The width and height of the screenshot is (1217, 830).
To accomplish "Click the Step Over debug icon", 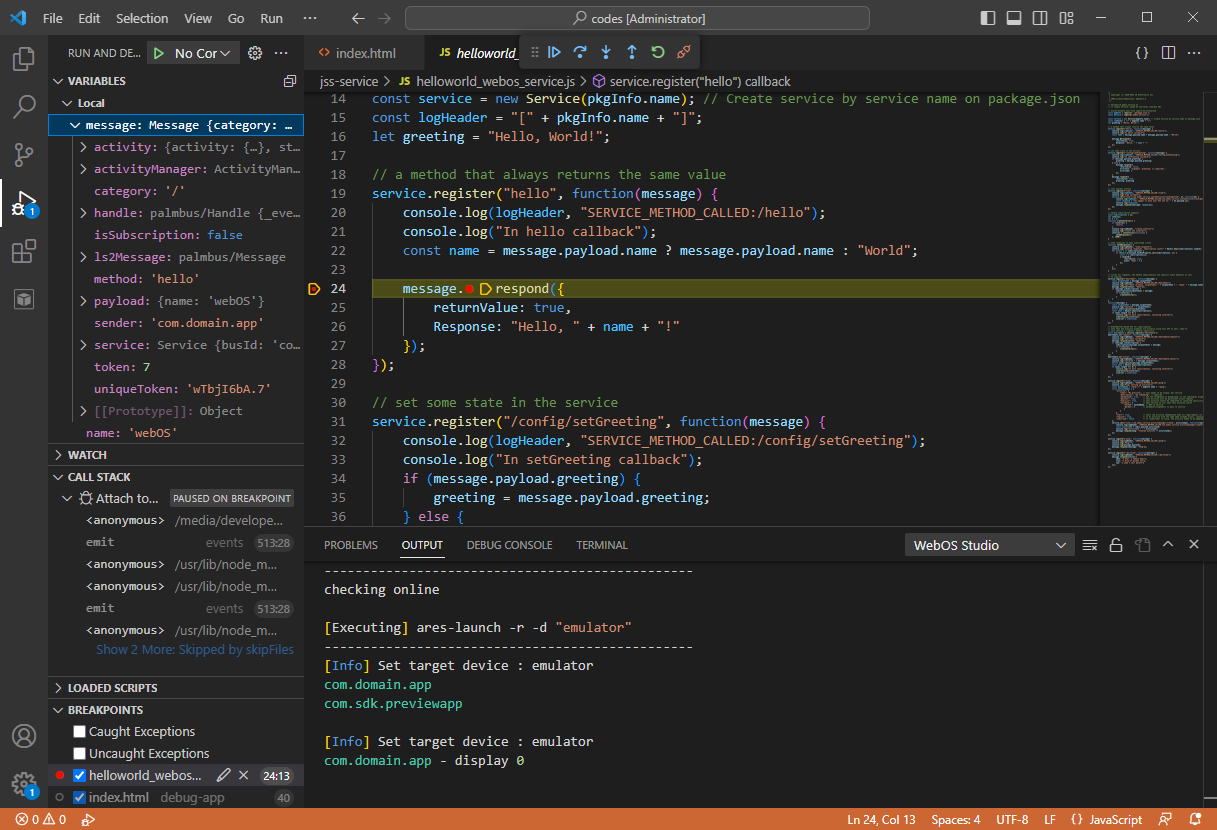I will click(x=580, y=52).
